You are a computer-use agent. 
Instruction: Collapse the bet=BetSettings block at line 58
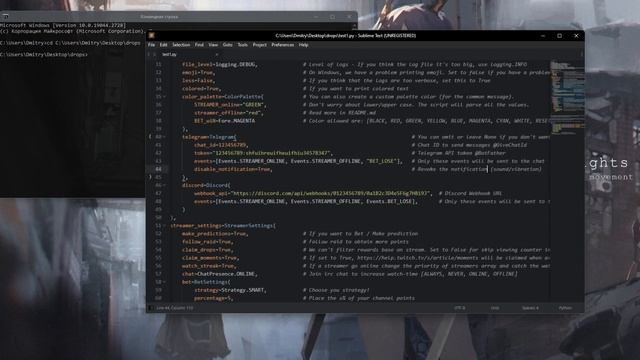coord(164,282)
